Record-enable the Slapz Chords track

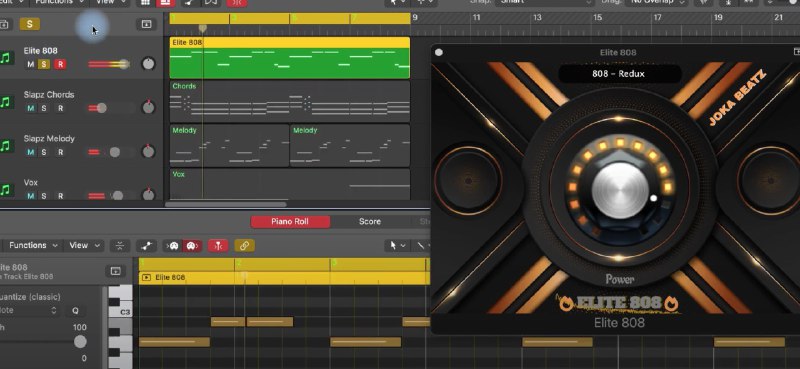pos(60,108)
